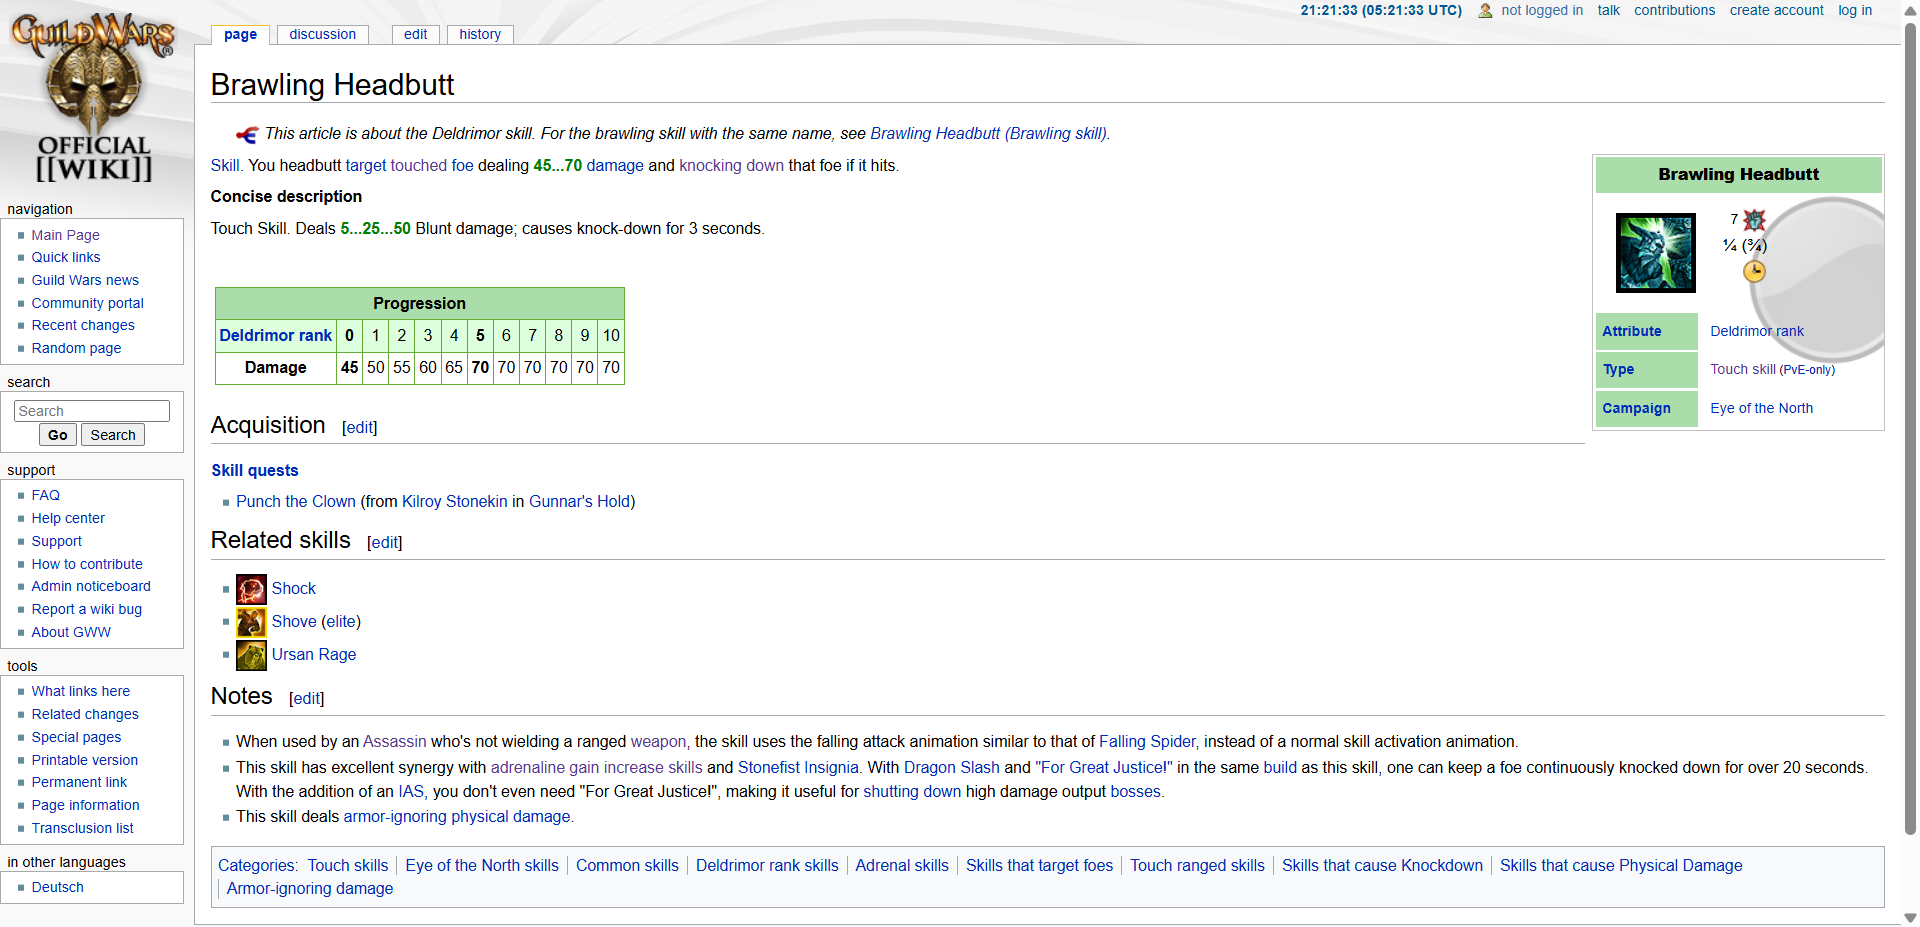
Task: Select the page tab
Action: 240,34
